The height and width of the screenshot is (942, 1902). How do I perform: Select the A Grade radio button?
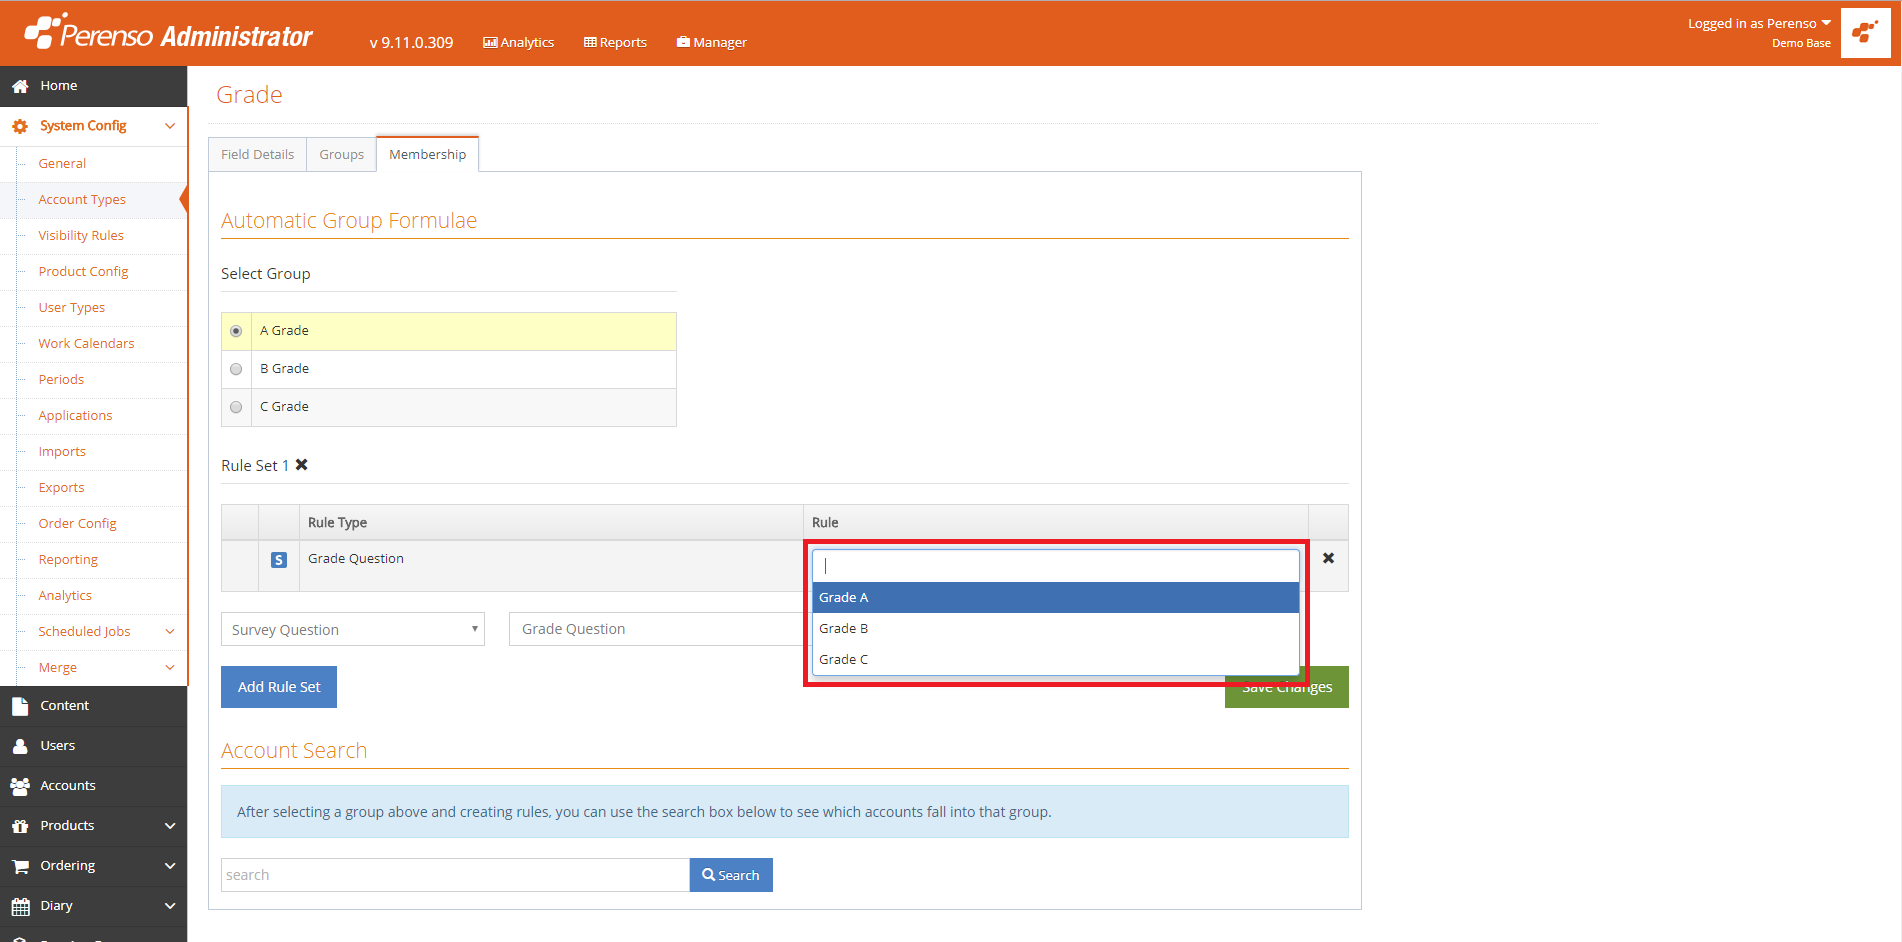236,331
